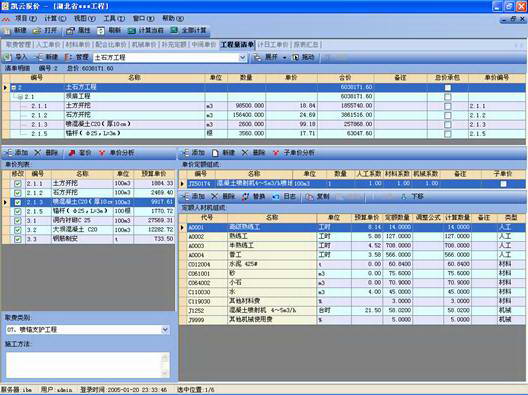Click the 删除 button in the 单价列表 toolbar
The width and height of the screenshot is (528, 395).
pyautogui.click(x=47, y=153)
